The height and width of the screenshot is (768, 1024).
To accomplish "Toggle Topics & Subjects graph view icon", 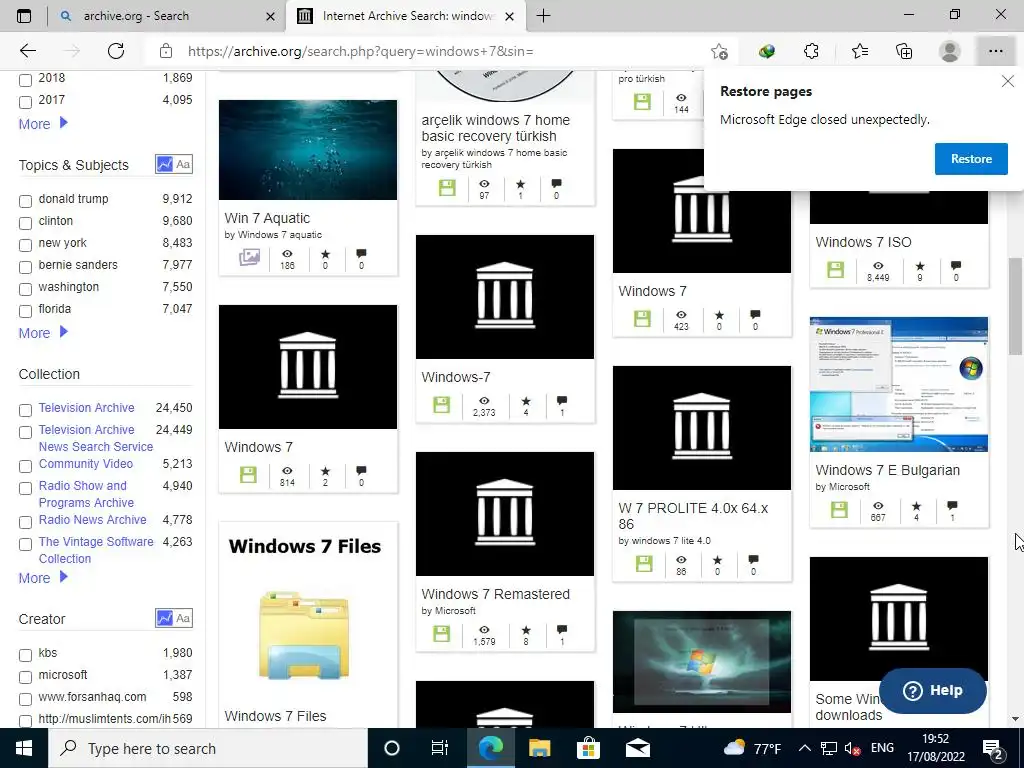I will [x=164, y=164].
